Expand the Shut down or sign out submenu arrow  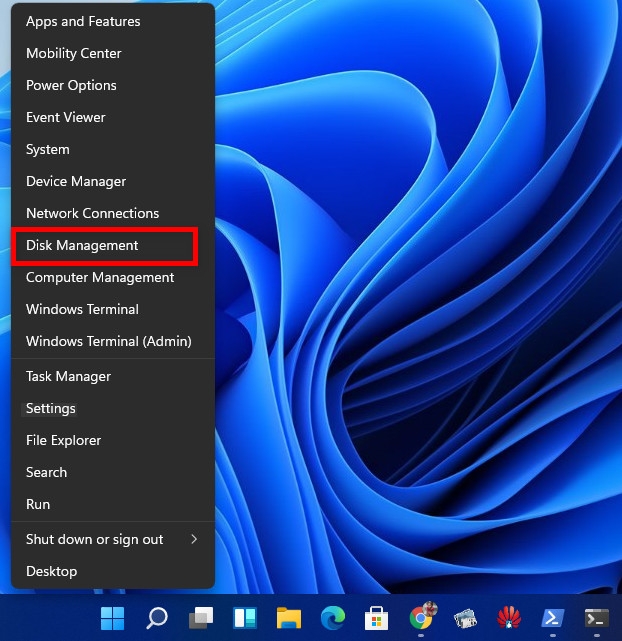pos(194,539)
